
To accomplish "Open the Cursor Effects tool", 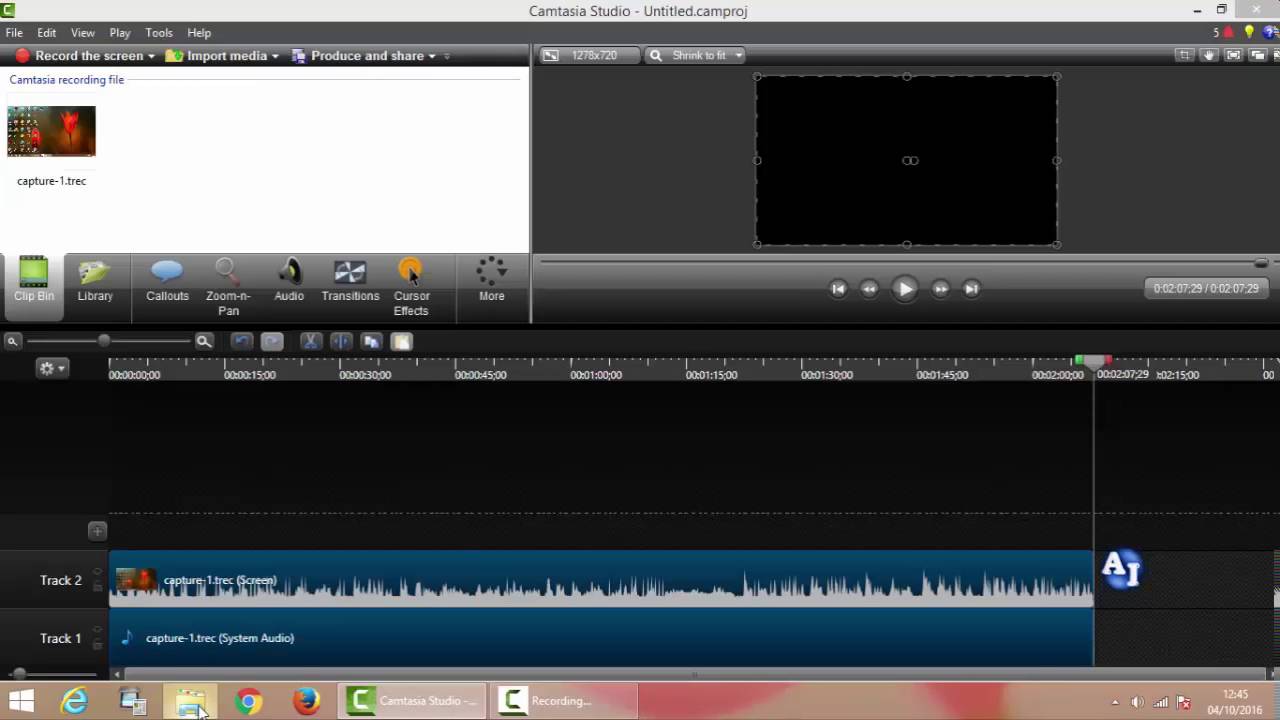I will pos(411,288).
